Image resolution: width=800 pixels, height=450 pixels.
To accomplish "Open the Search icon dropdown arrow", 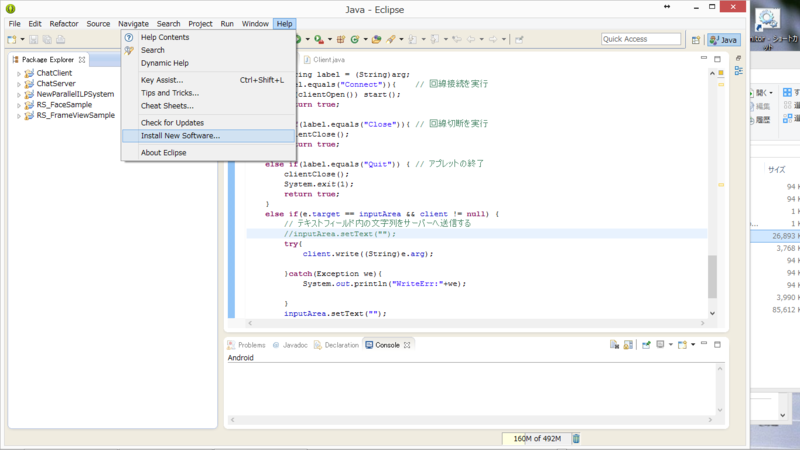I will click(402, 39).
